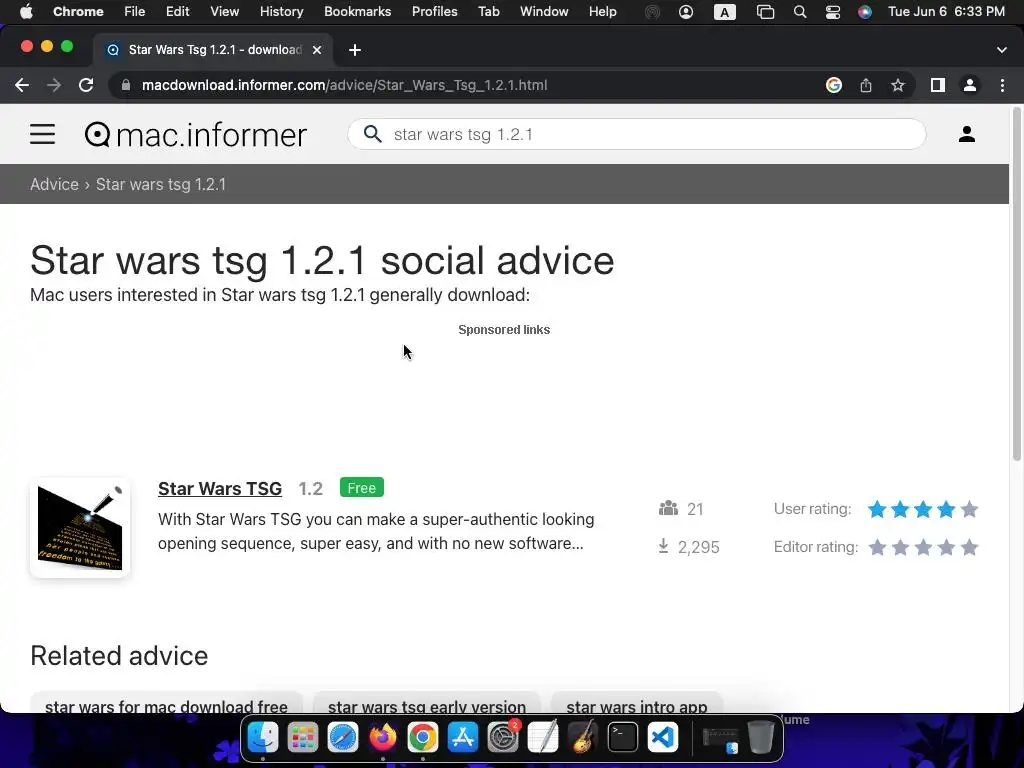Click the Advice breadcrumb link

(54, 184)
